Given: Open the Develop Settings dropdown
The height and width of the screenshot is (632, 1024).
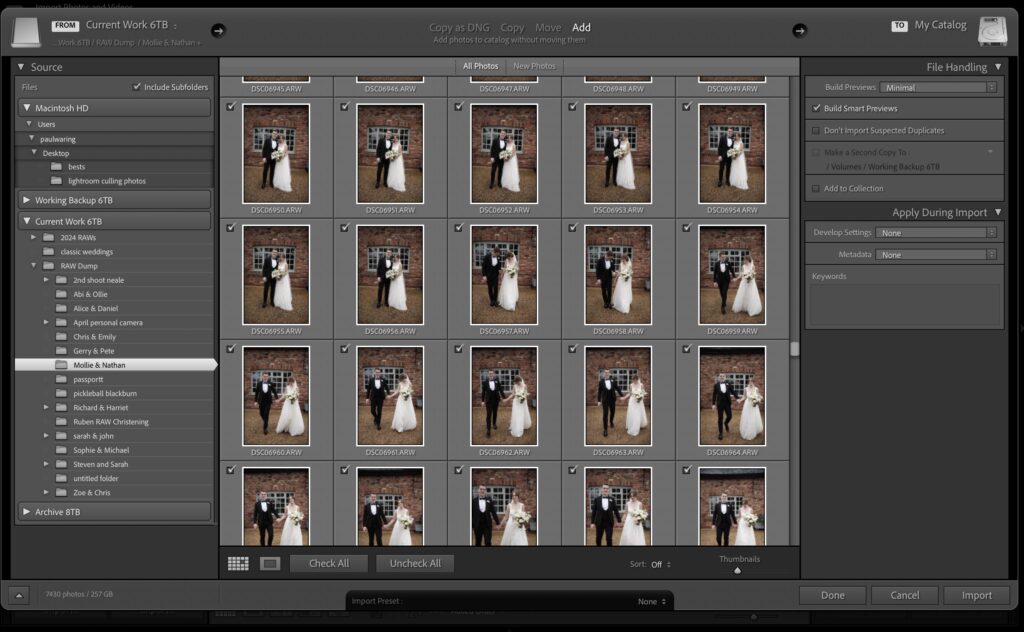Looking at the screenshot, I should coord(936,232).
